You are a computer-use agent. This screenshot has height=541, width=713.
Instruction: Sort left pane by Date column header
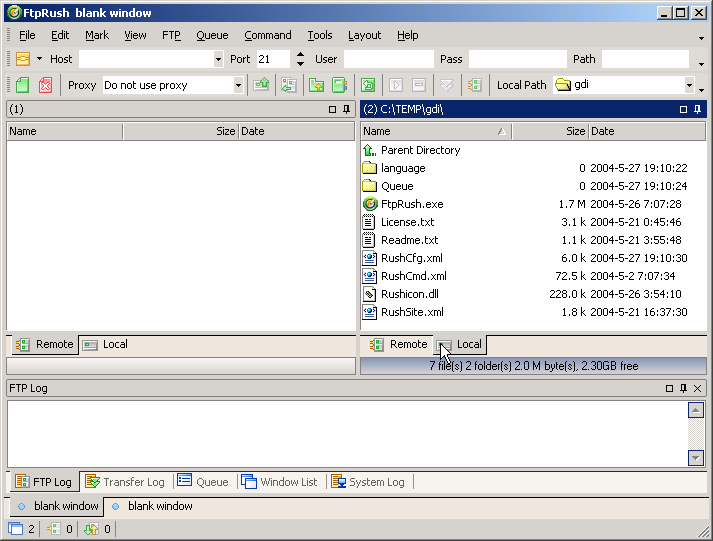click(x=296, y=131)
